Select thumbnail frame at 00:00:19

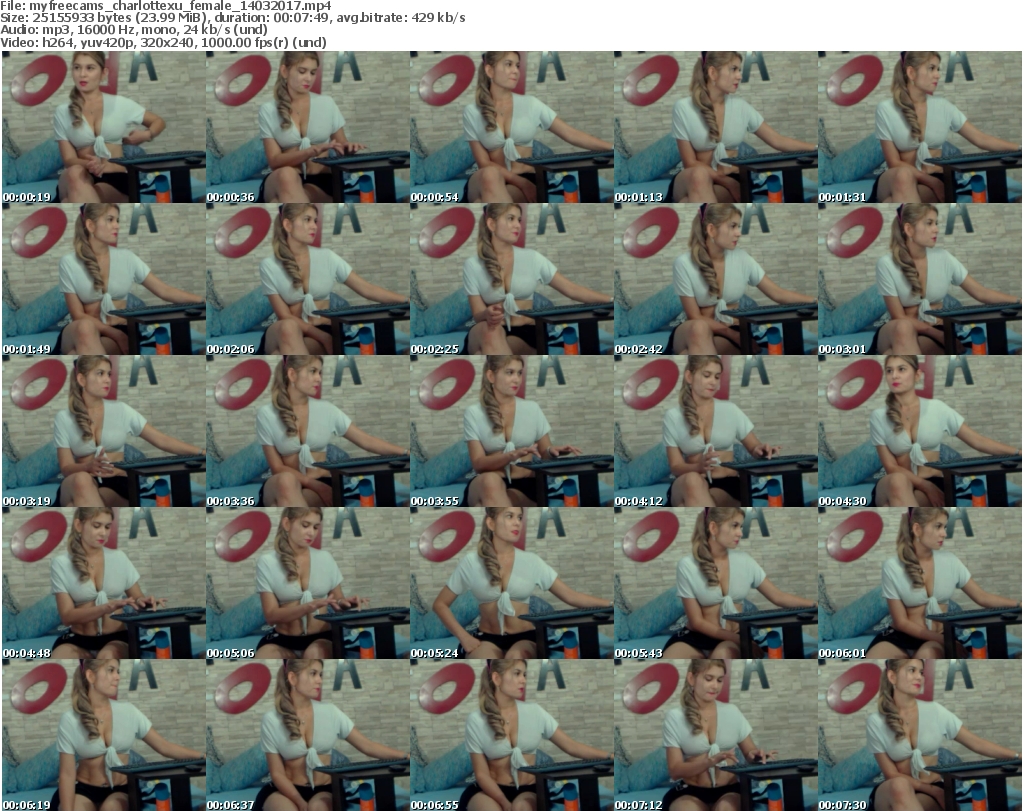(x=104, y=127)
